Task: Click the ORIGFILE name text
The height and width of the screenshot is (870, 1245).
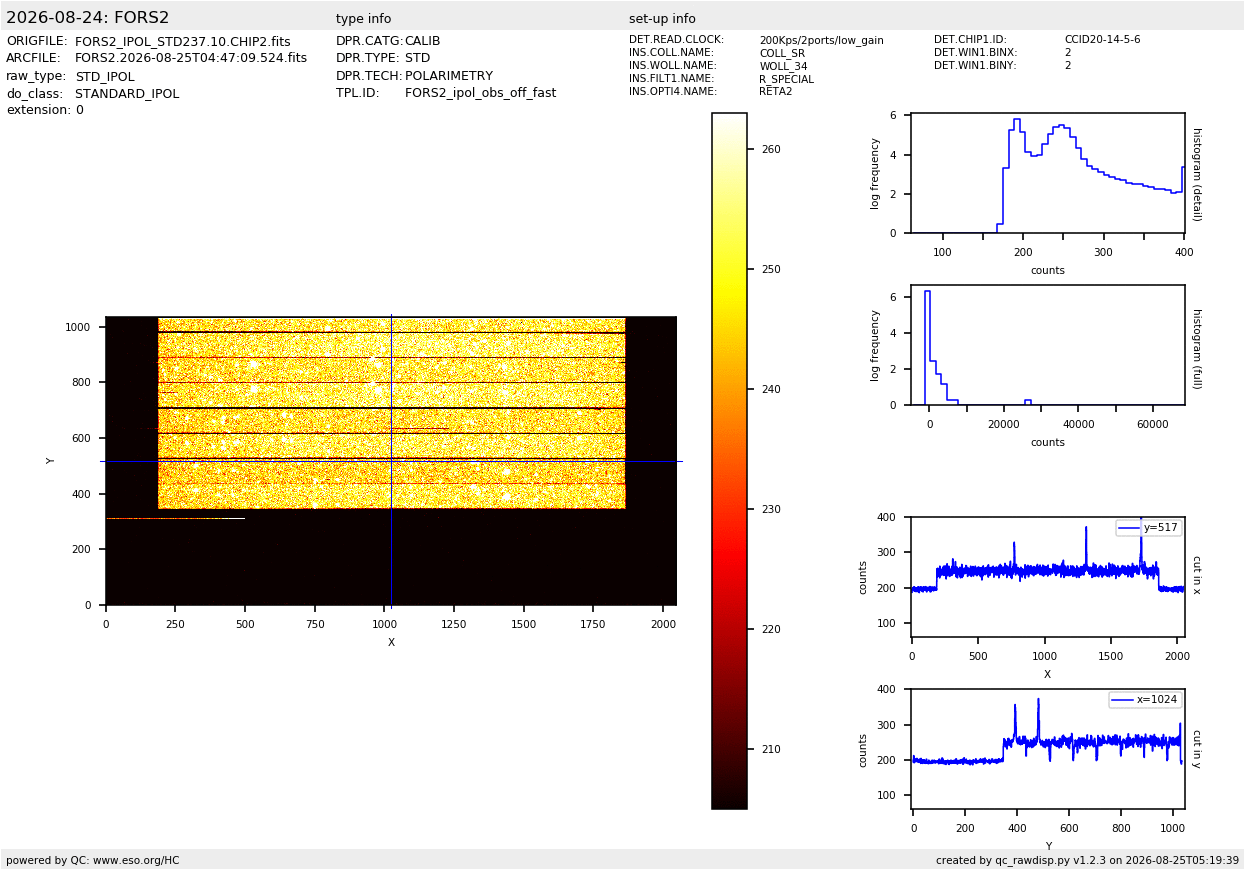Action: pos(183,42)
